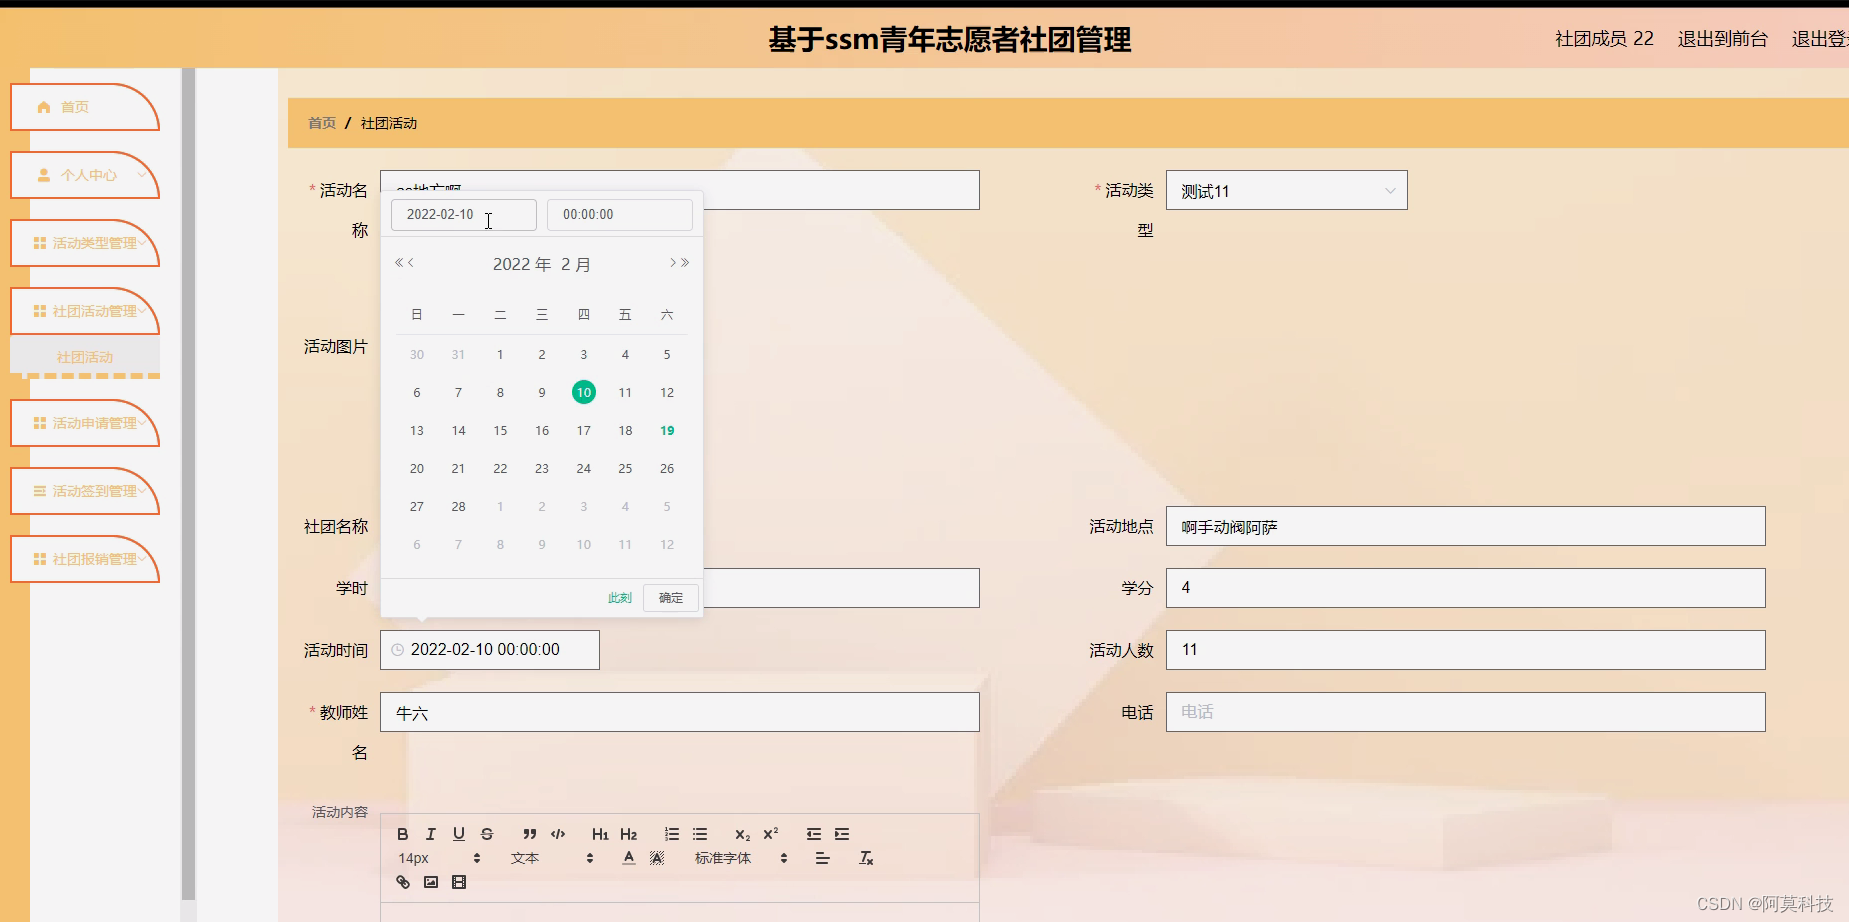Expand 活动申请管理 sidebar menu
This screenshot has width=1849, height=922.
(84, 423)
